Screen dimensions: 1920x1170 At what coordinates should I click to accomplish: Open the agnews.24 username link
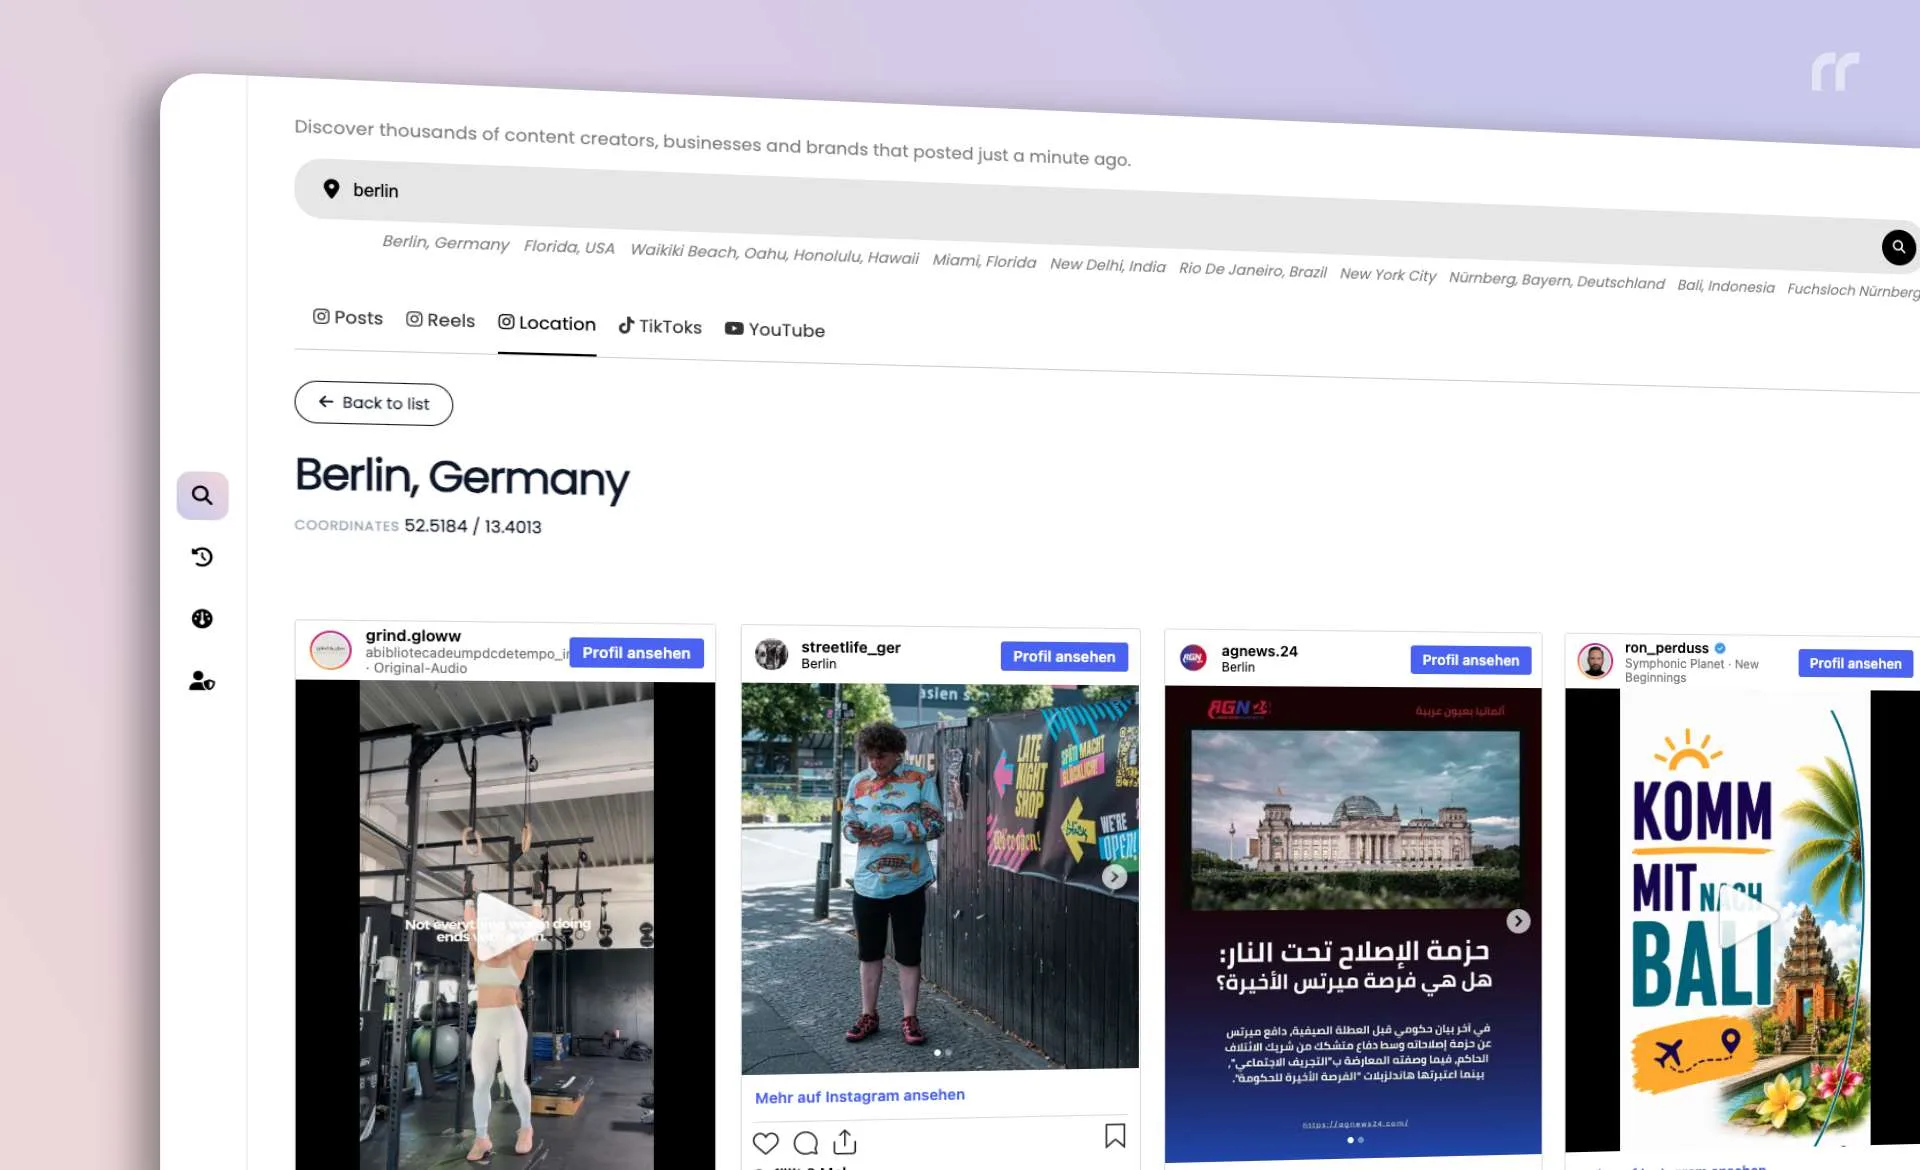click(x=1259, y=651)
